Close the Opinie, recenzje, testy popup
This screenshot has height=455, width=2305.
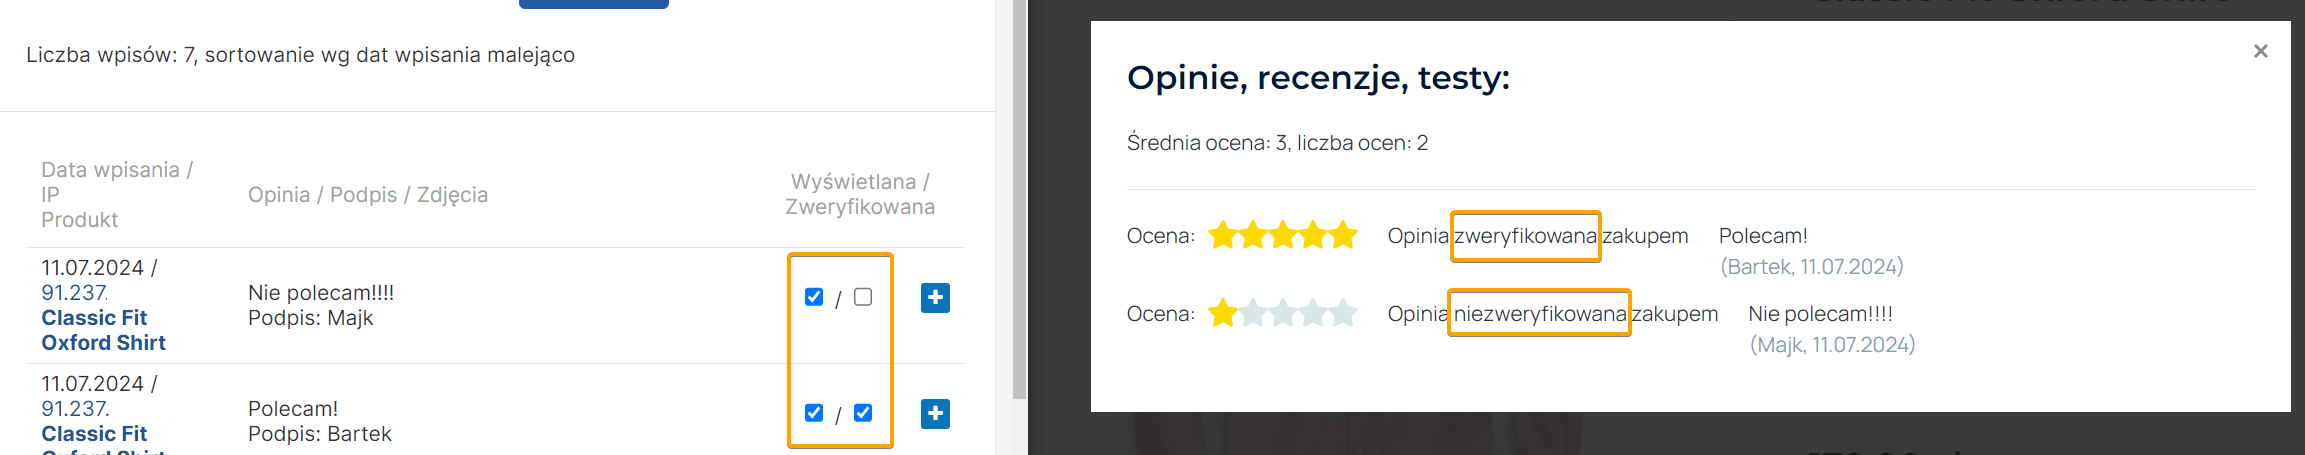(2260, 51)
